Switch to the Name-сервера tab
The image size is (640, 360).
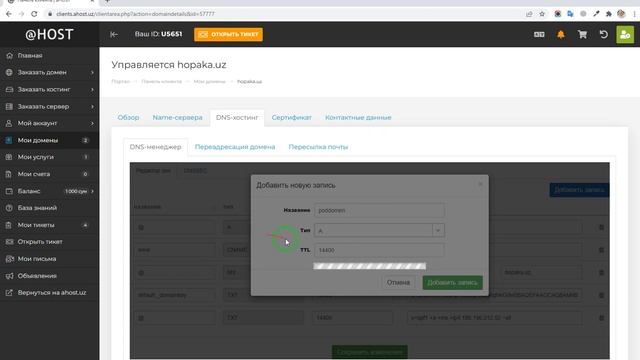coord(178,118)
